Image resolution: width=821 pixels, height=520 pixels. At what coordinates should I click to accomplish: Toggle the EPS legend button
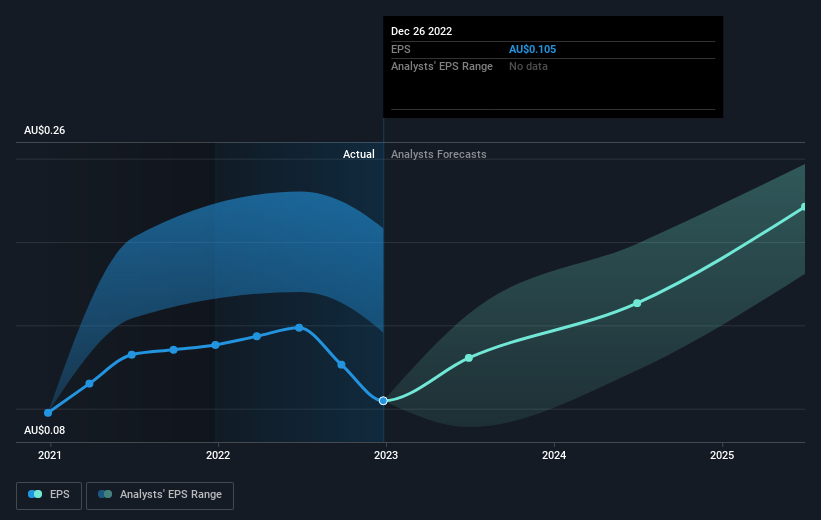49,495
